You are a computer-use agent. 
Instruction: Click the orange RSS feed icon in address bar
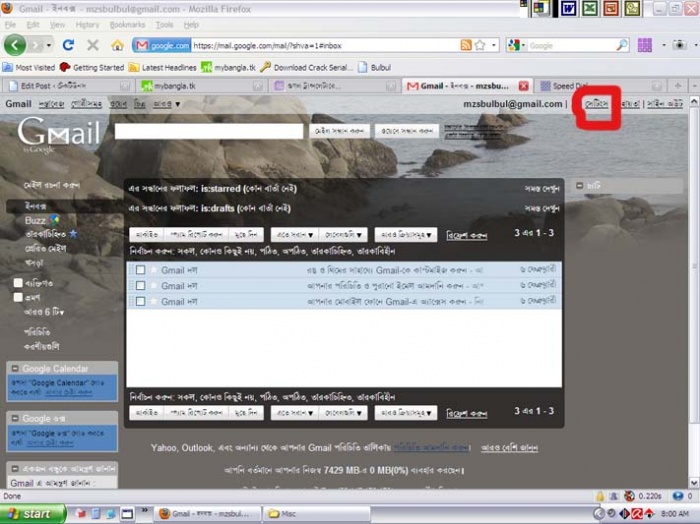click(x=466, y=45)
